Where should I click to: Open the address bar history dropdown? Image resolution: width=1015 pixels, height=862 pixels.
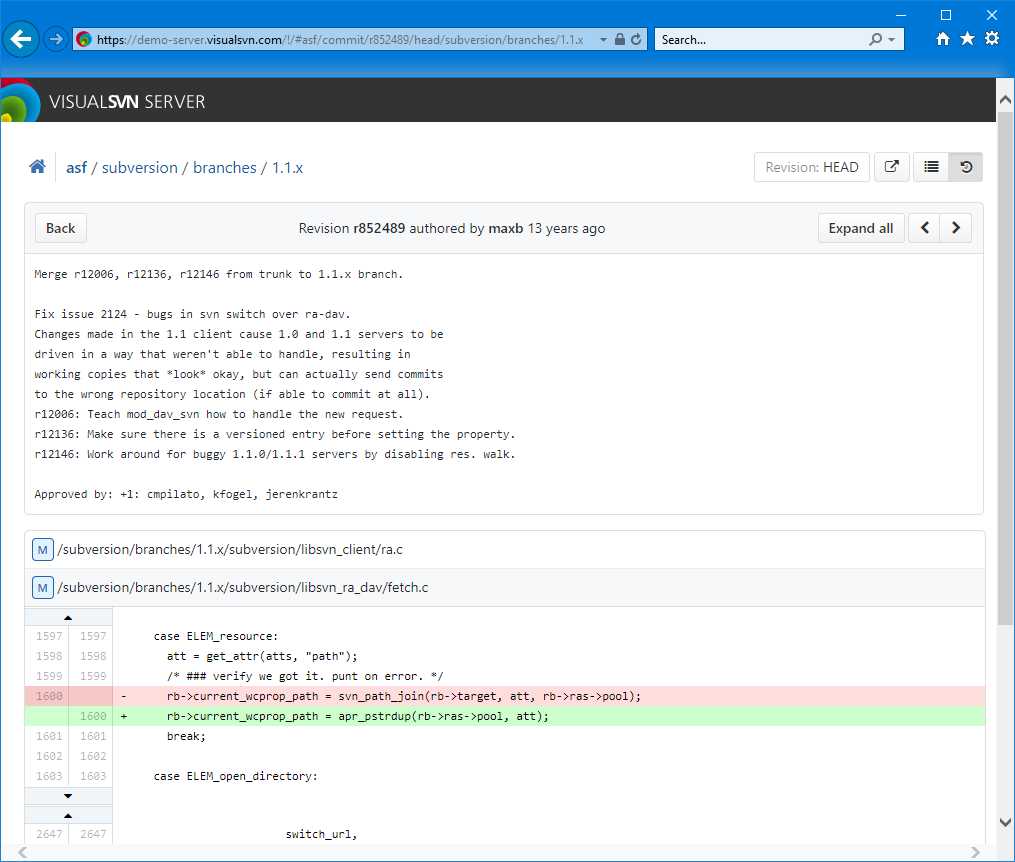603,39
